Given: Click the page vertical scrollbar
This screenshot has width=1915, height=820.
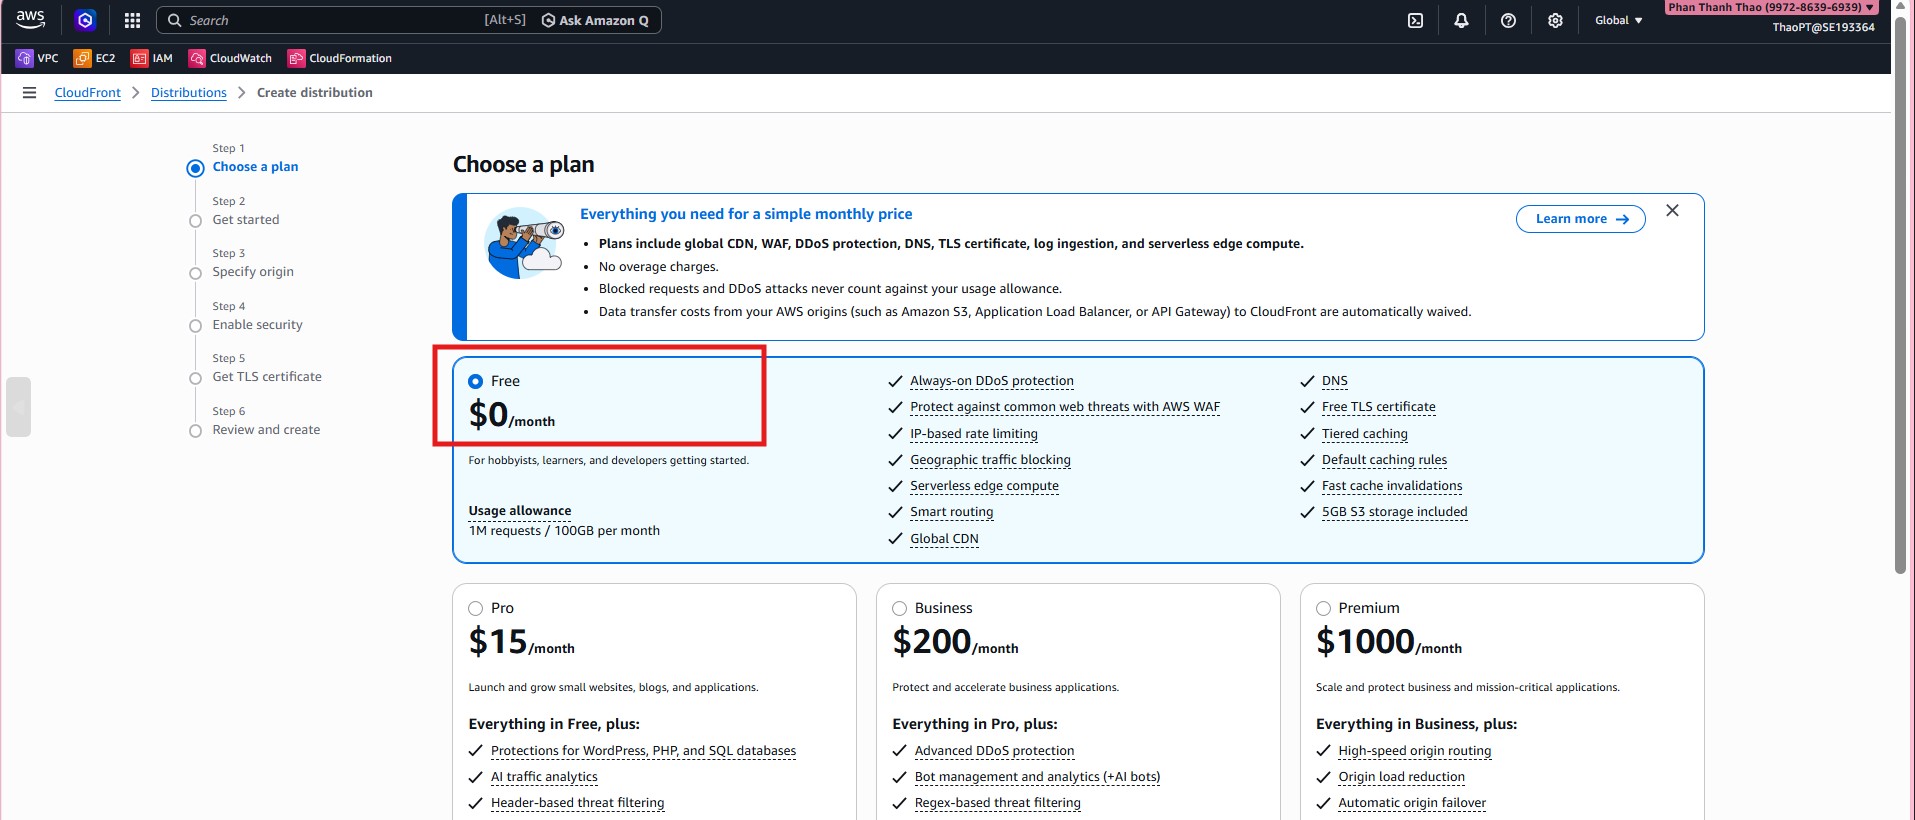Looking at the screenshot, I should [1901, 300].
